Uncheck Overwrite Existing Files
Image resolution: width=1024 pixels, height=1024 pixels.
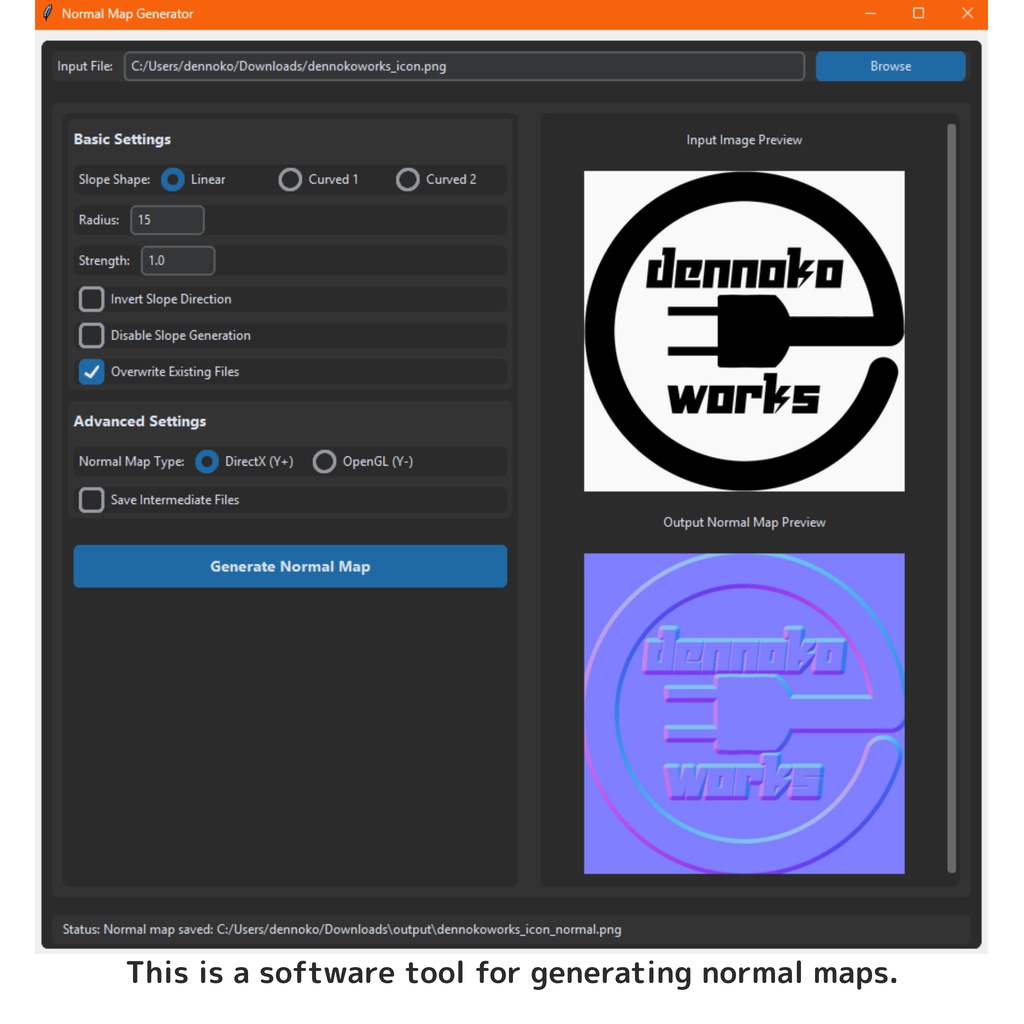click(x=91, y=371)
